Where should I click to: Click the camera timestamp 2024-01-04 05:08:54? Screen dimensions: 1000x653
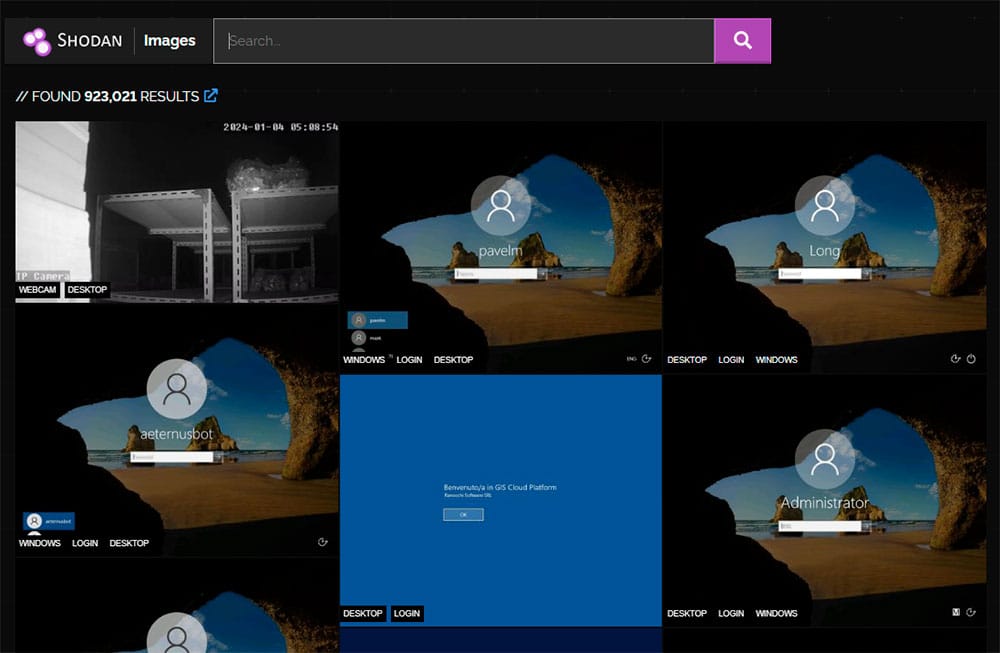[281, 127]
